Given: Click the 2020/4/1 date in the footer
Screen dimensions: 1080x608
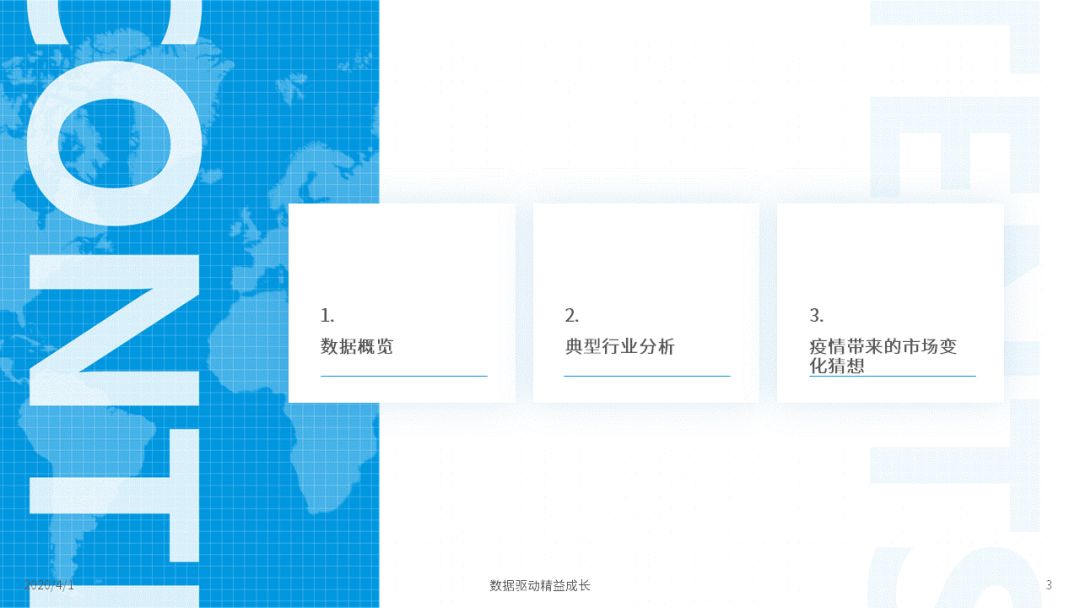Looking at the screenshot, I should pyautogui.click(x=49, y=585).
